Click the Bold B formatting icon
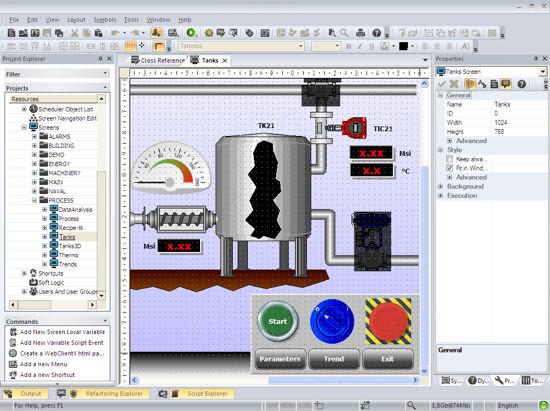 click(349, 46)
